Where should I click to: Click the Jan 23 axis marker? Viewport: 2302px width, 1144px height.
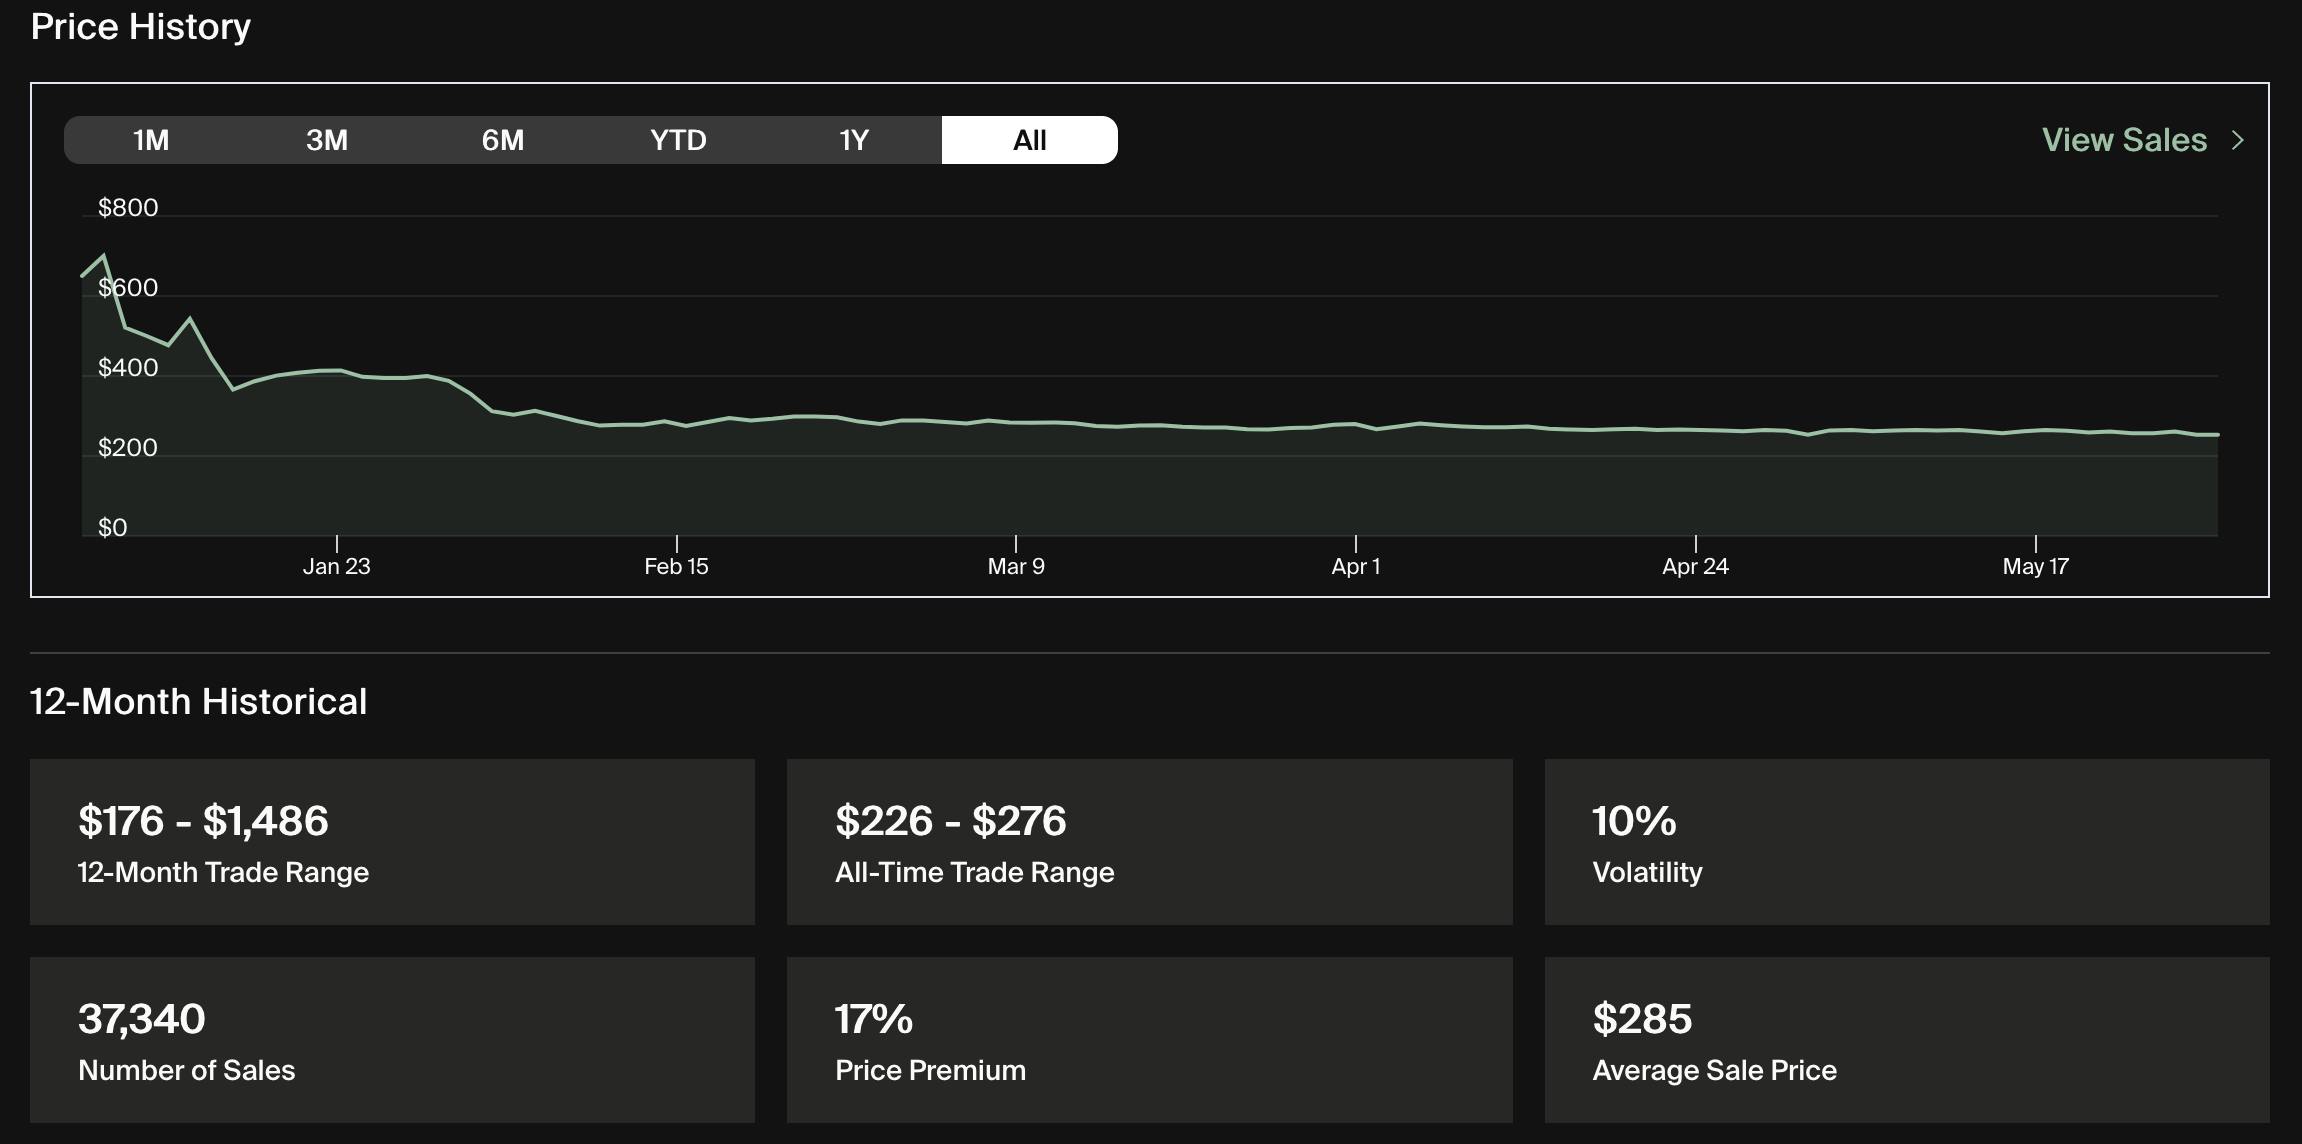[337, 566]
